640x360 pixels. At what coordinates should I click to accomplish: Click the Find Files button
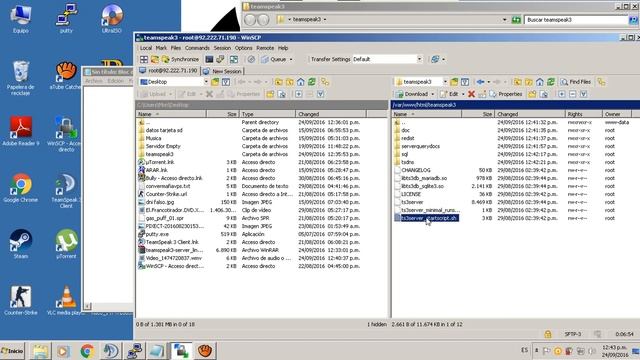(576, 82)
